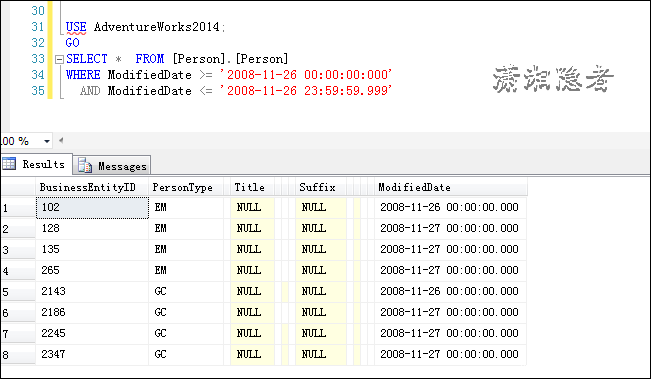Click the Suffix column header

321,187
